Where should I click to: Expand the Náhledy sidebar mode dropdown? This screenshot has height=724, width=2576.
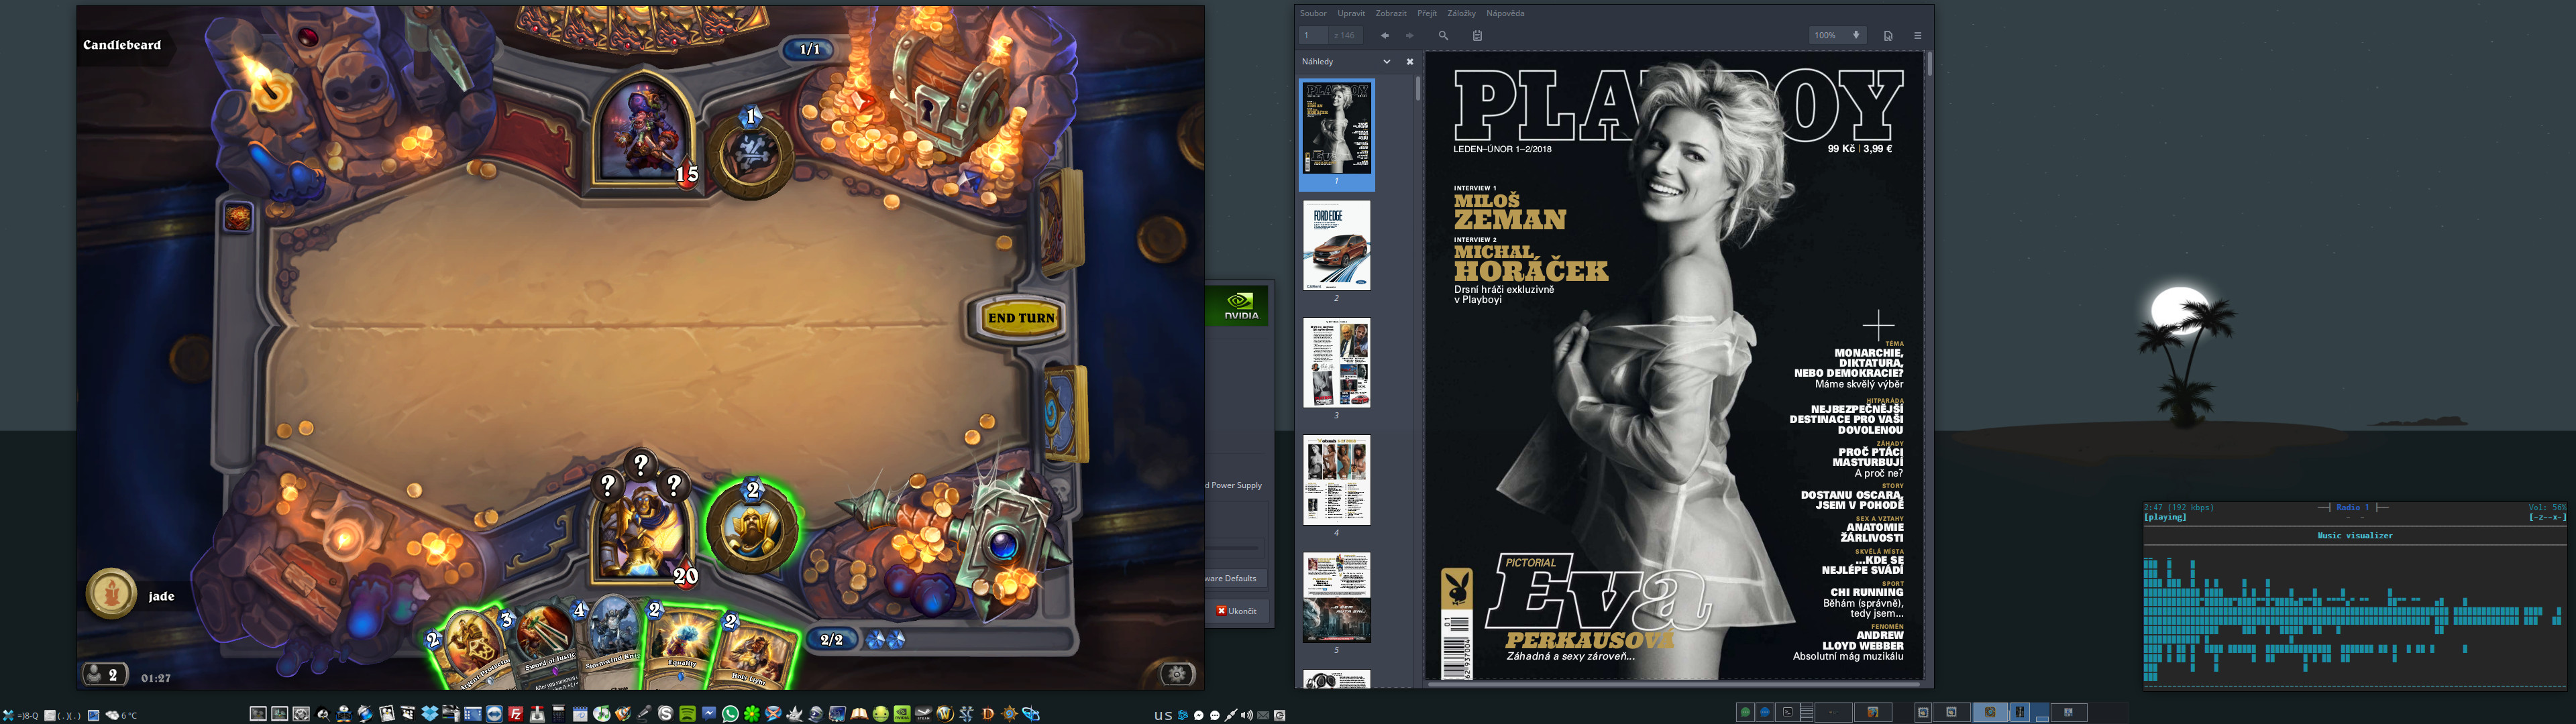[x=1386, y=61]
